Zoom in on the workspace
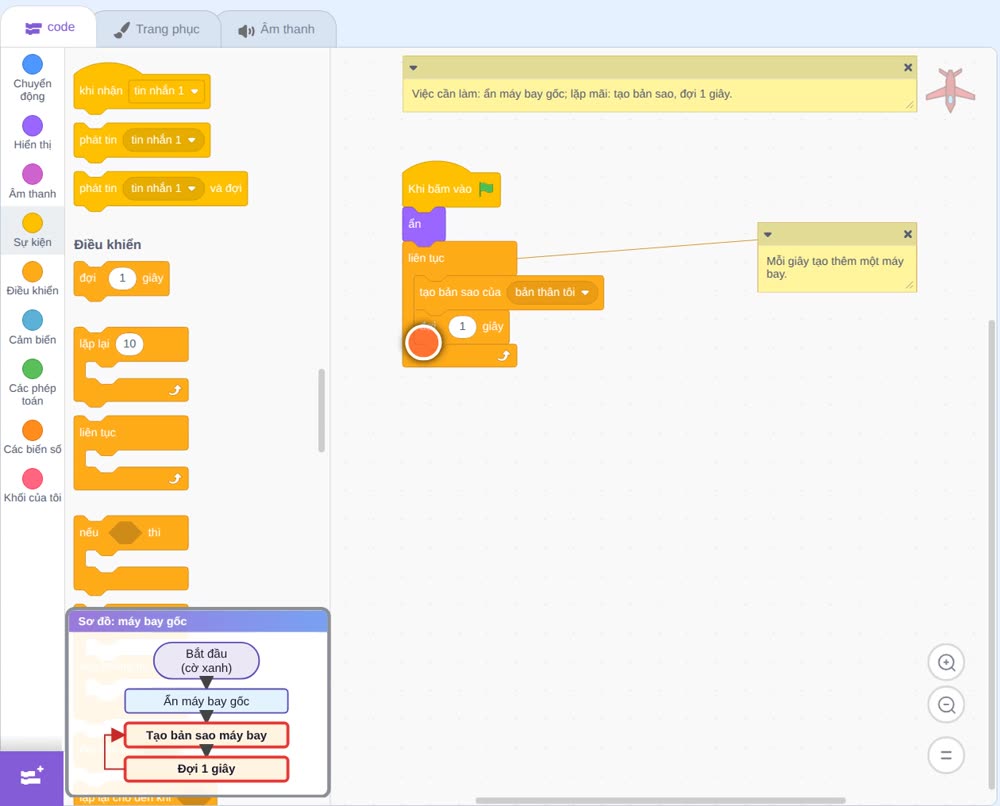1000x806 pixels. pos(946,663)
